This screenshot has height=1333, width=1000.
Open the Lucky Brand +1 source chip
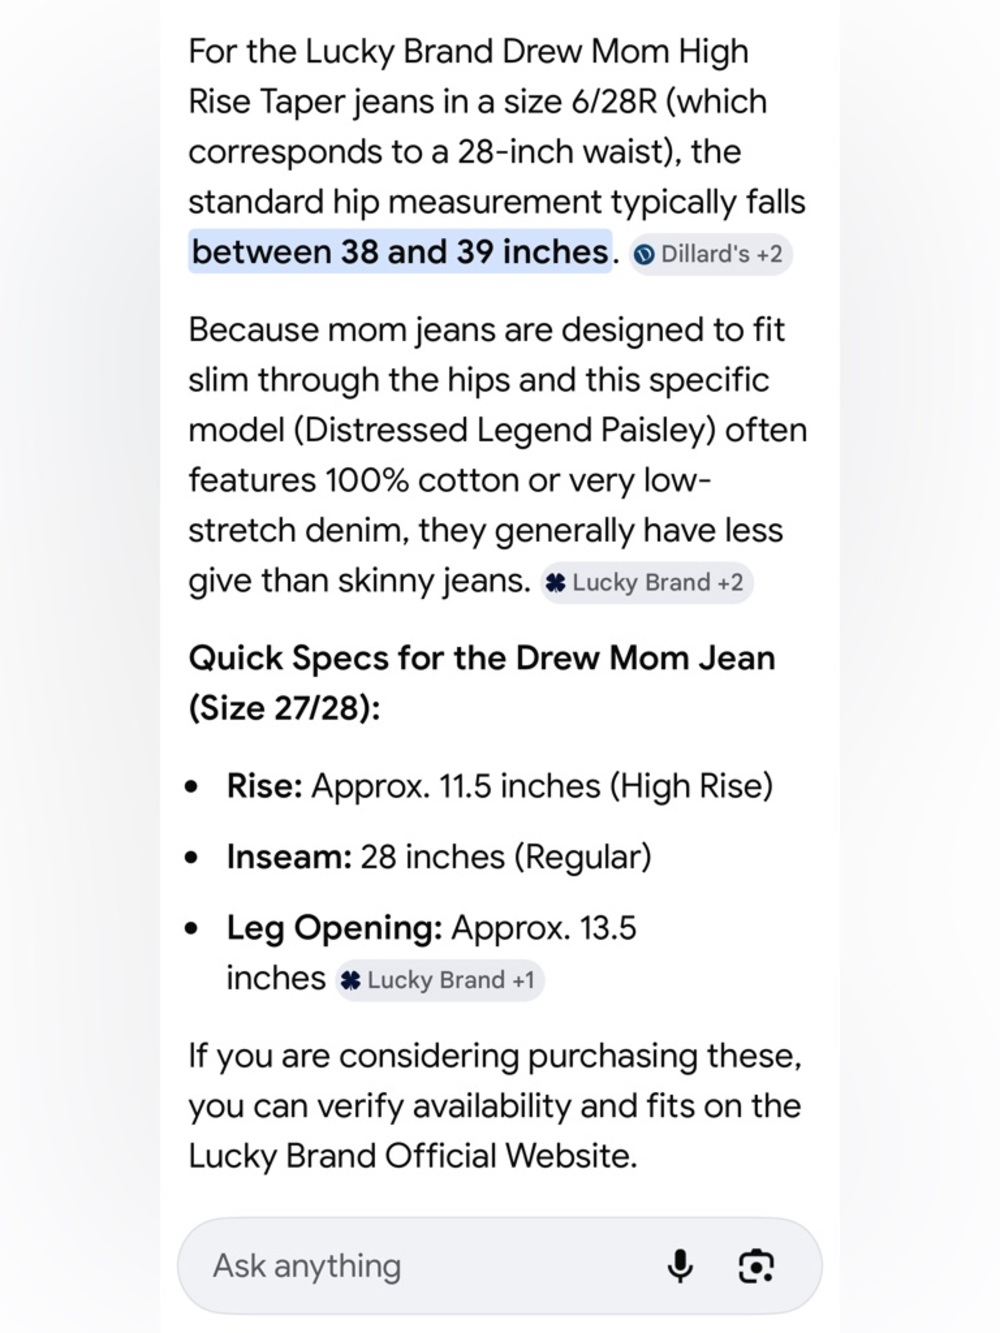[x=440, y=980]
